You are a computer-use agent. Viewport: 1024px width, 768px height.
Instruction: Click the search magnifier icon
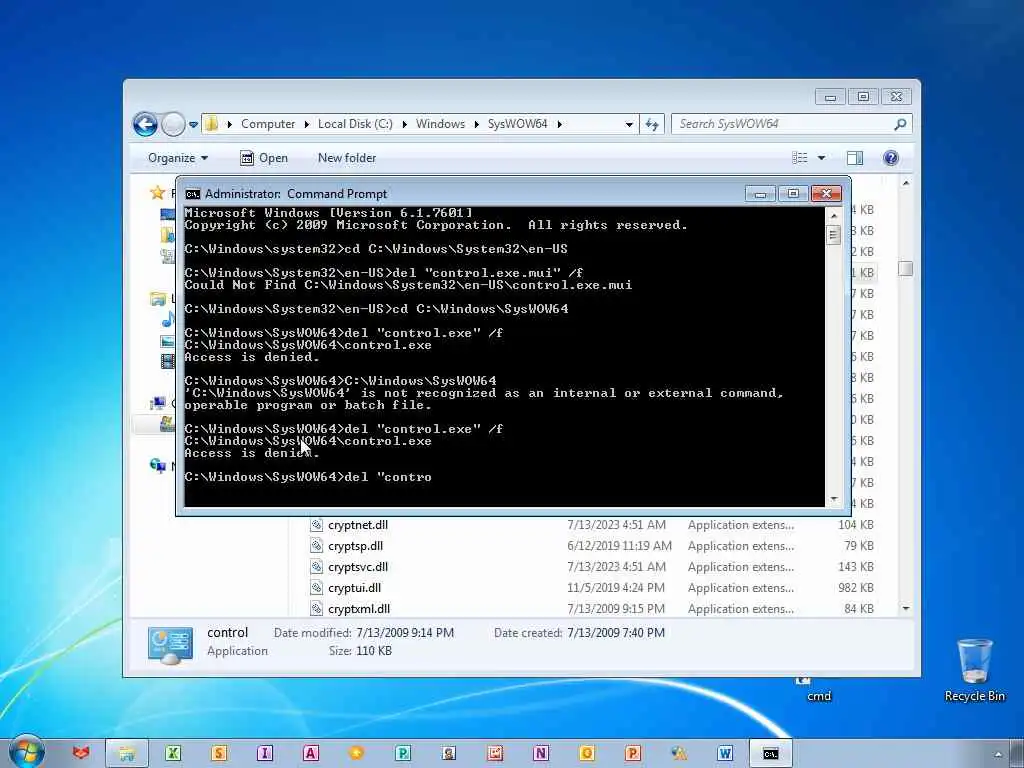901,124
